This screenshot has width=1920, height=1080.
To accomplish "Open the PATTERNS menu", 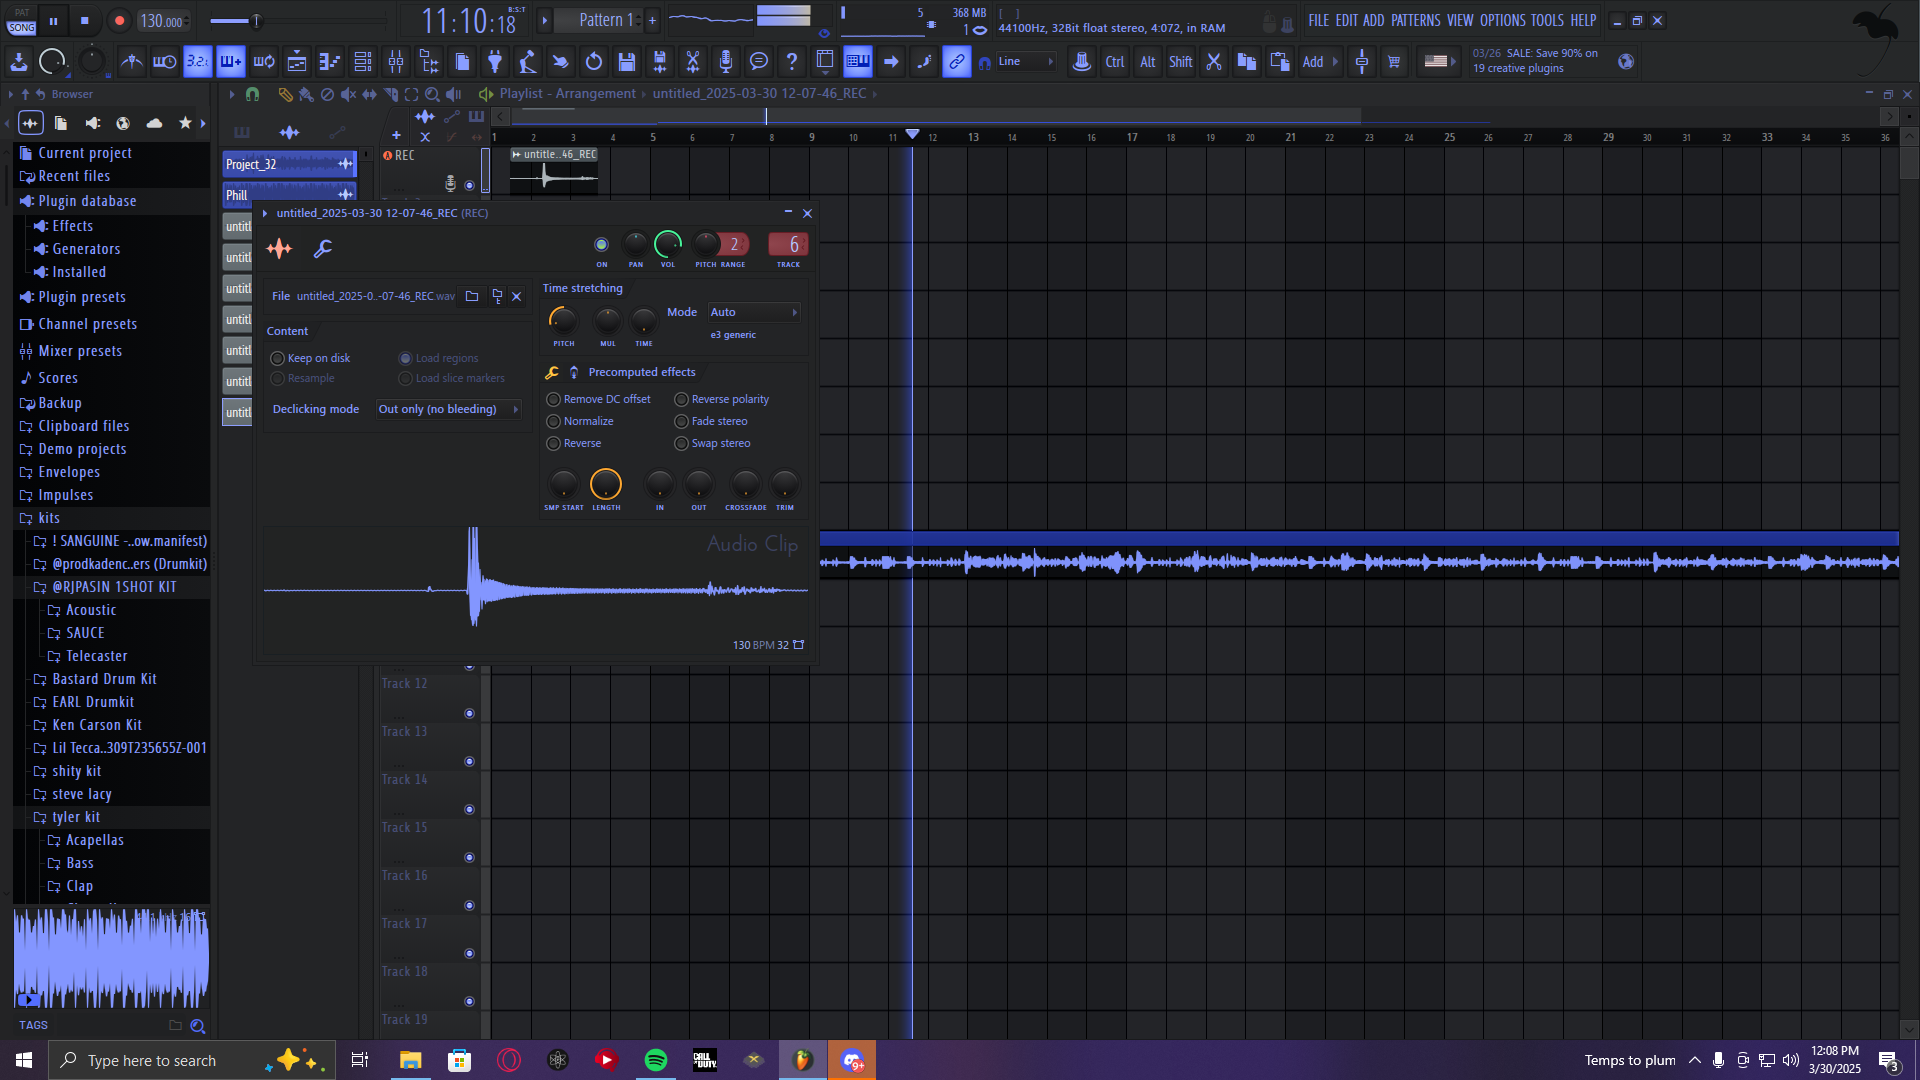I will tap(1415, 20).
